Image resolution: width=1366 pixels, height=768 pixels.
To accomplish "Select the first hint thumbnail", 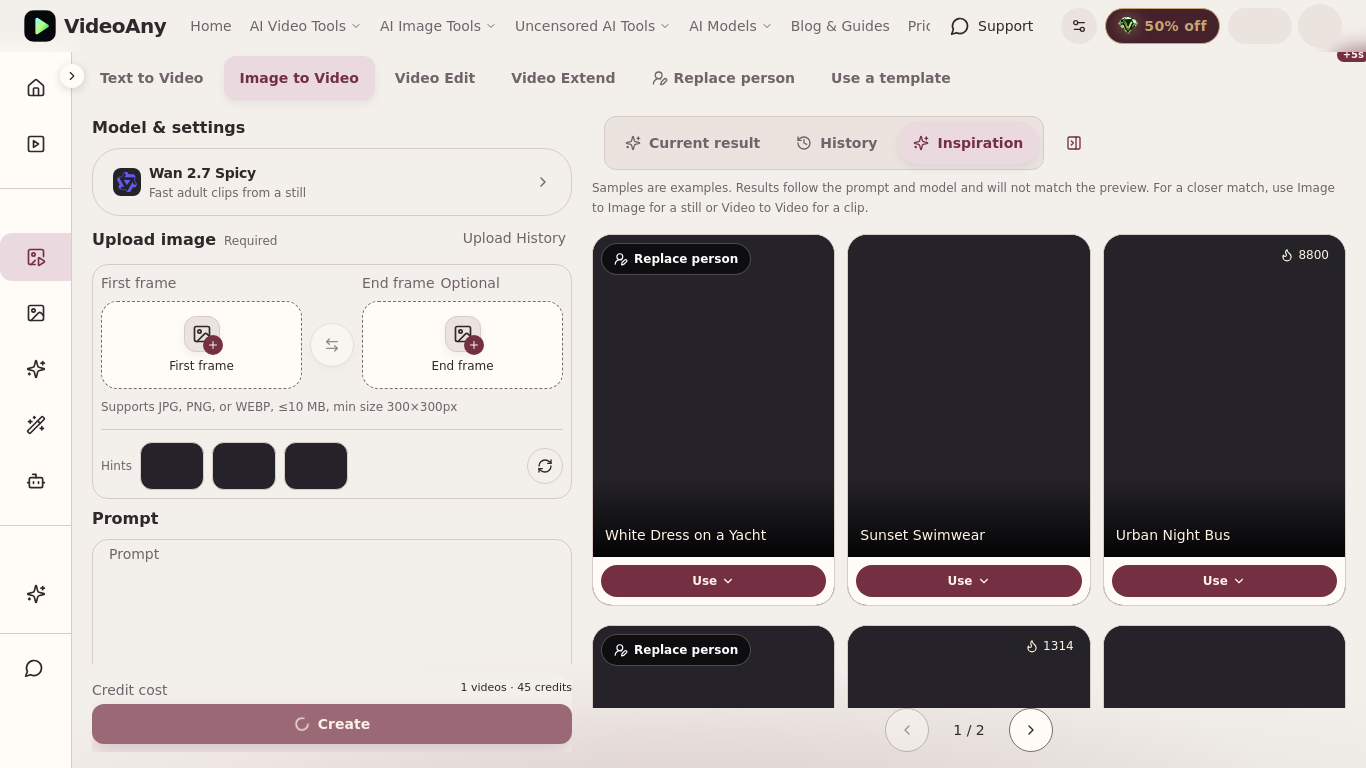I will click(x=172, y=466).
